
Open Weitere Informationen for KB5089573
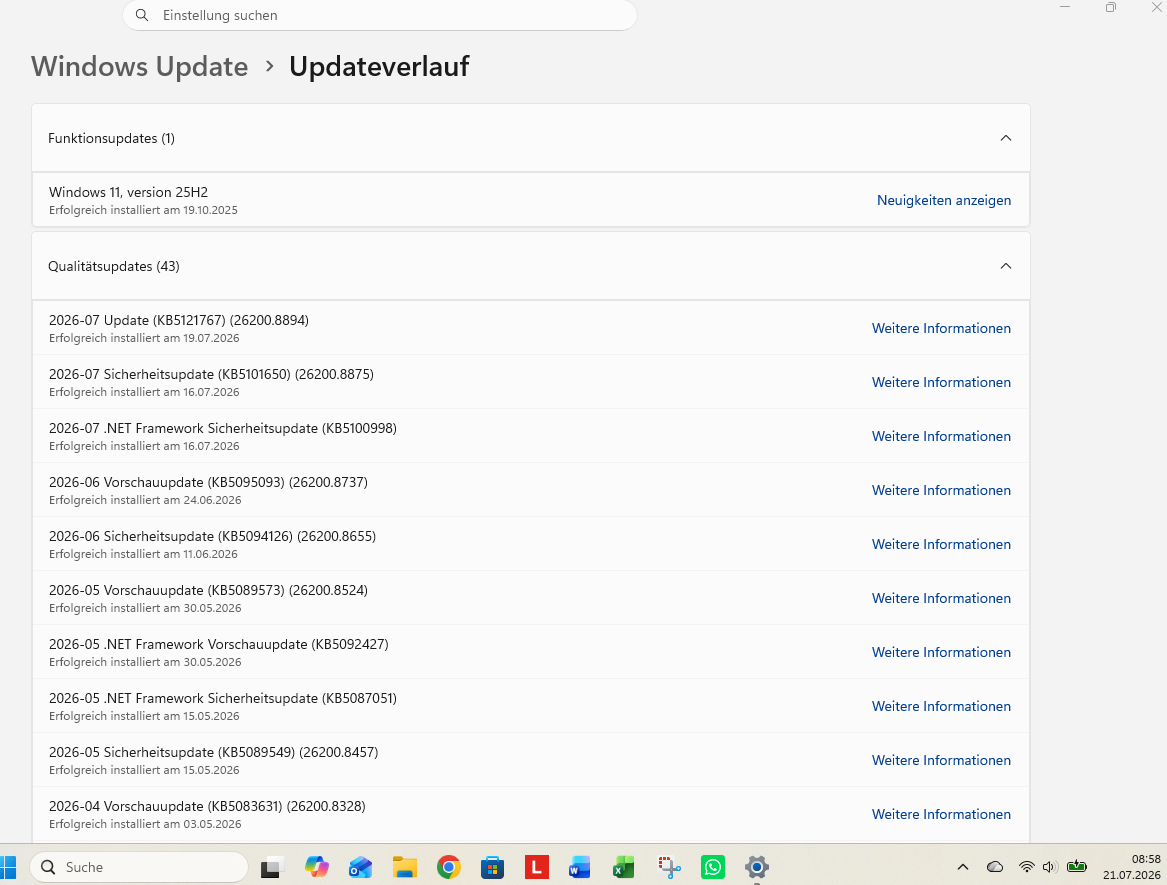[941, 598]
